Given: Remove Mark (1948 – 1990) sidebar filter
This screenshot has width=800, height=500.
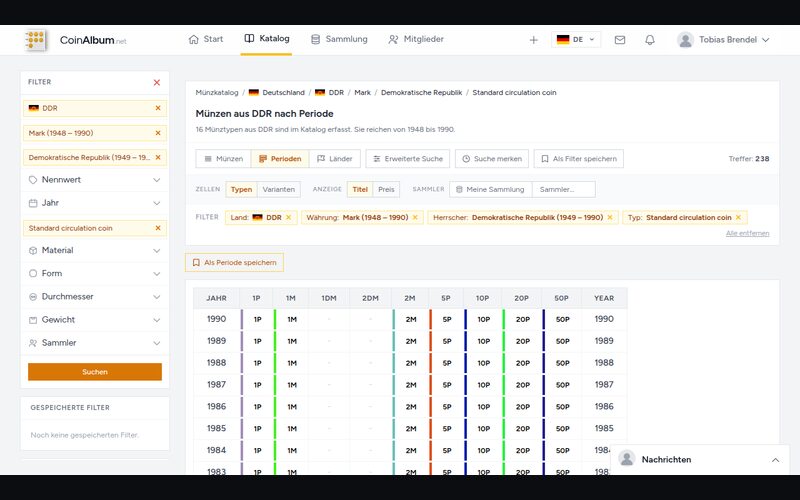Looking at the screenshot, I should pyautogui.click(x=158, y=133).
